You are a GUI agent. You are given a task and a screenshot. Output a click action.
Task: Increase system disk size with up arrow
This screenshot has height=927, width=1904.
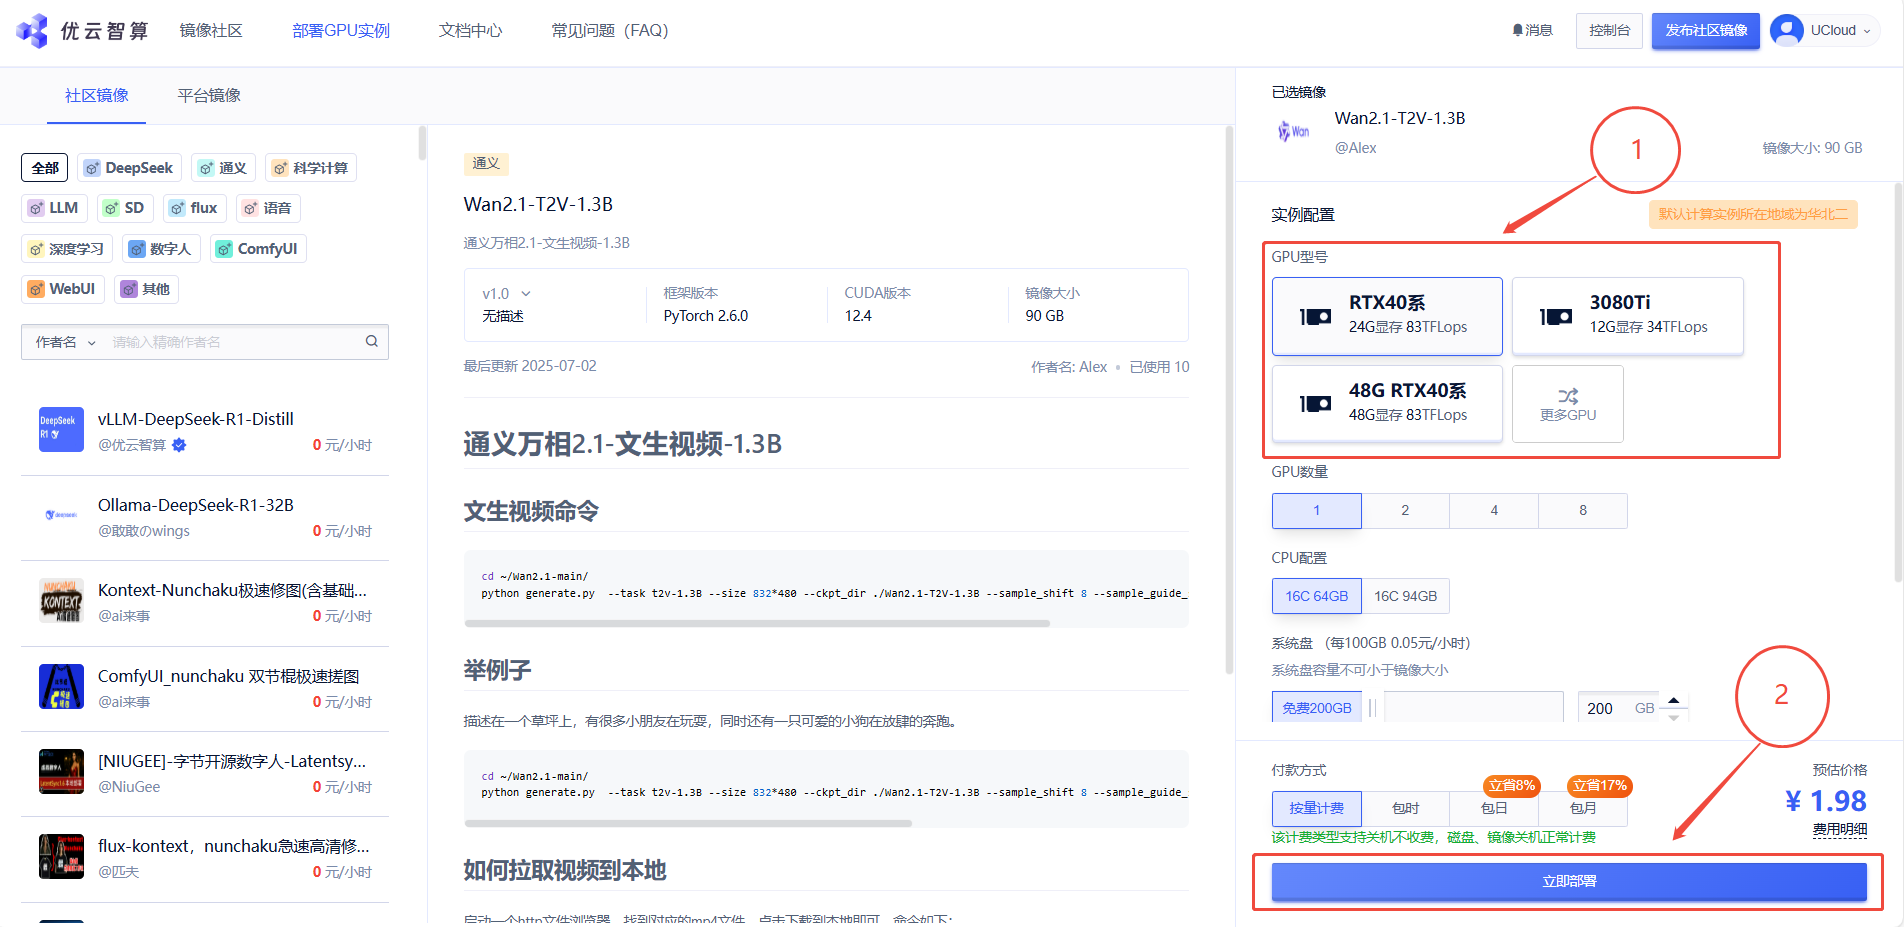(1673, 699)
